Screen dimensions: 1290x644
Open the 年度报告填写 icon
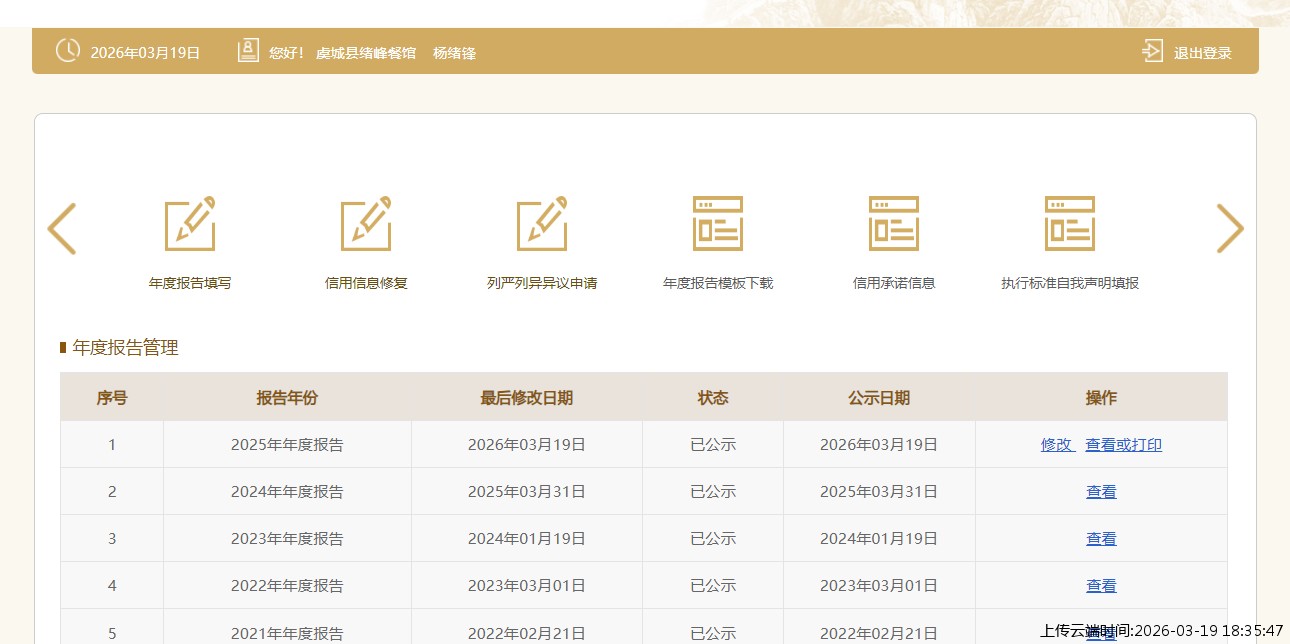point(190,224)
